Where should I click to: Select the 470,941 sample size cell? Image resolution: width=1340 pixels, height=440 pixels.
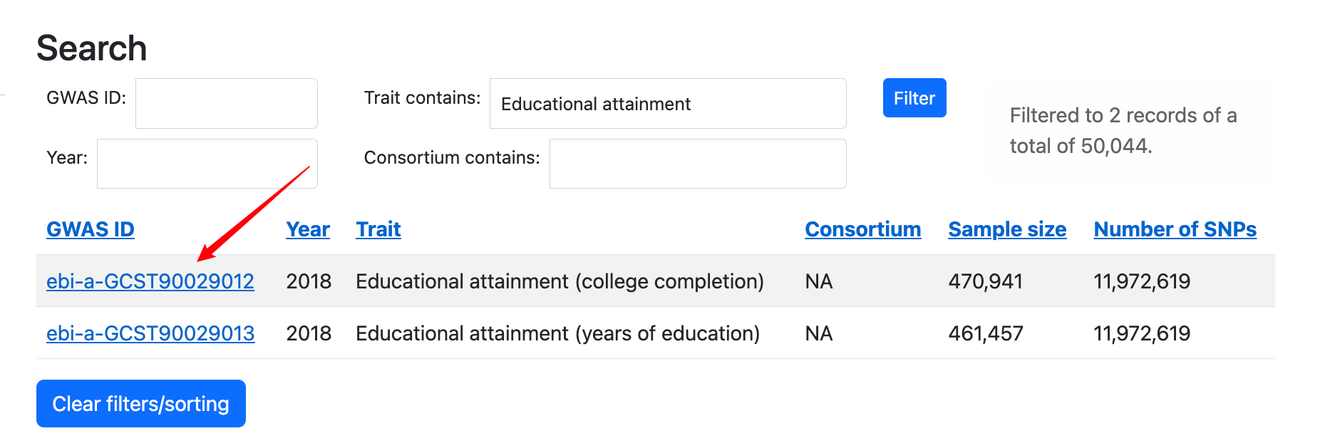click(x=985, y=282)
